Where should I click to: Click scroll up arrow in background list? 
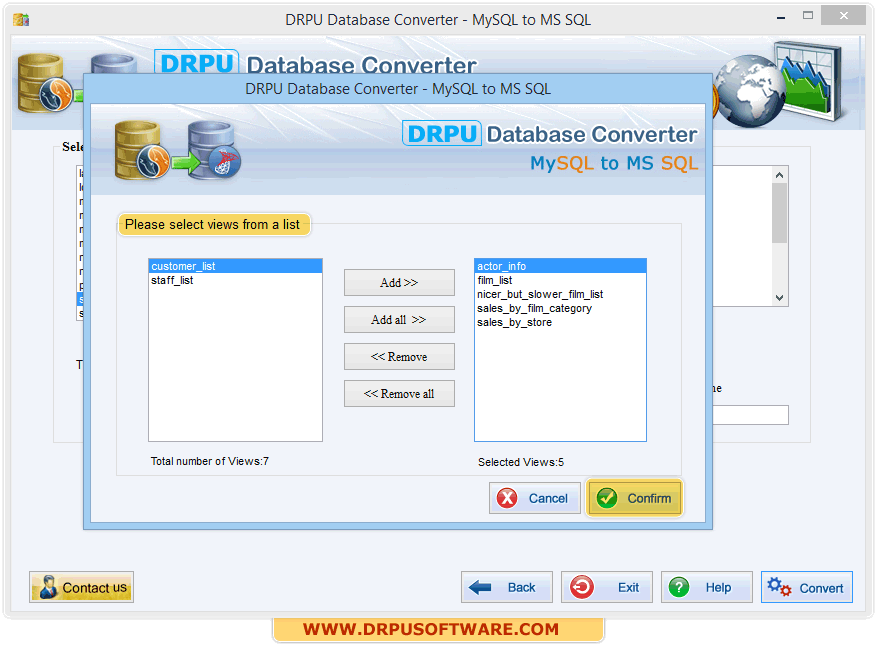click(x=780, y=175)
